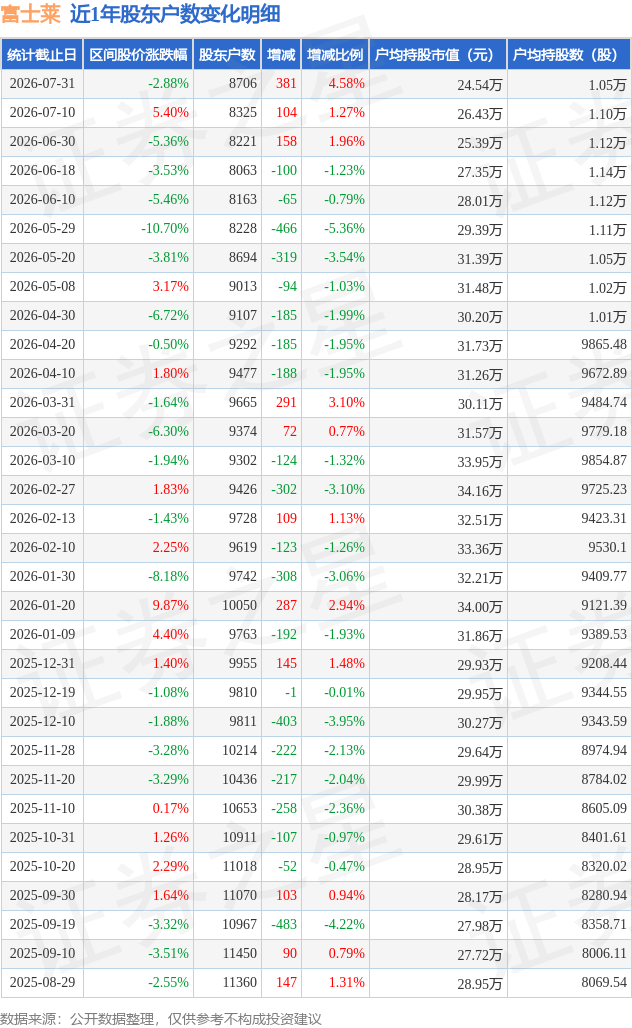Click the -483 change amount cell
Screen dimensions: 632x1028
pos(284,924)
